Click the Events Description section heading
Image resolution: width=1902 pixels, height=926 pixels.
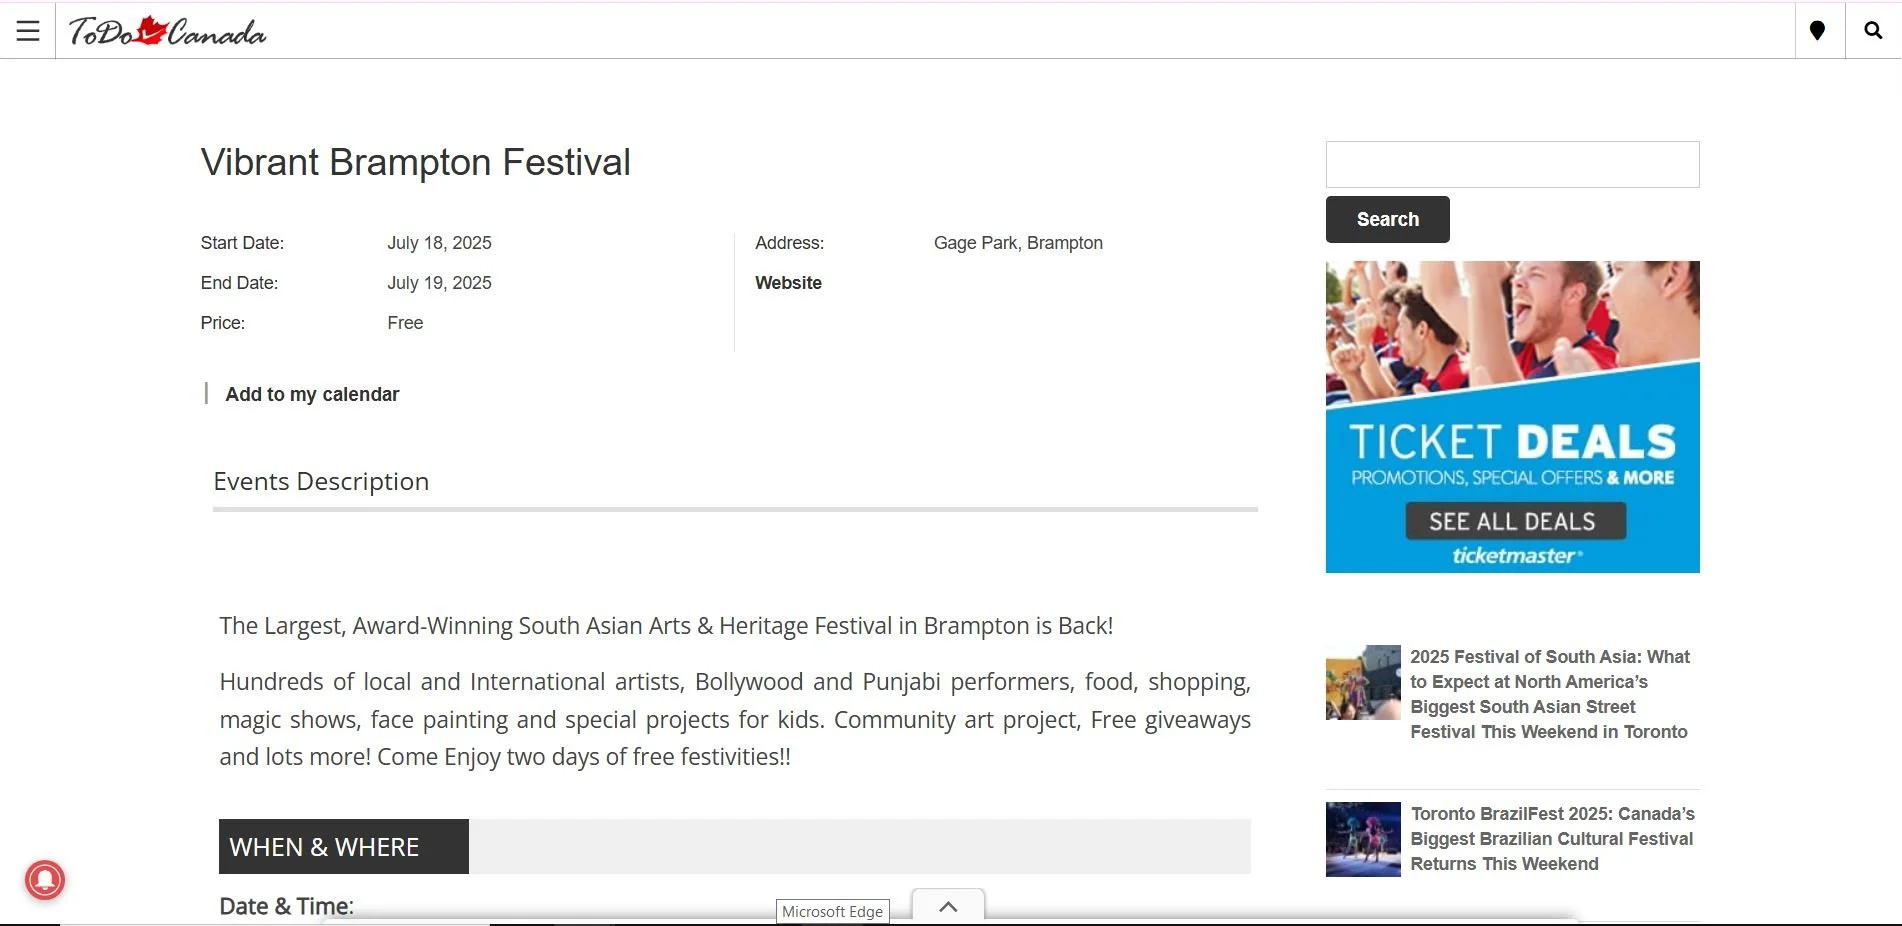click(321, 481)
